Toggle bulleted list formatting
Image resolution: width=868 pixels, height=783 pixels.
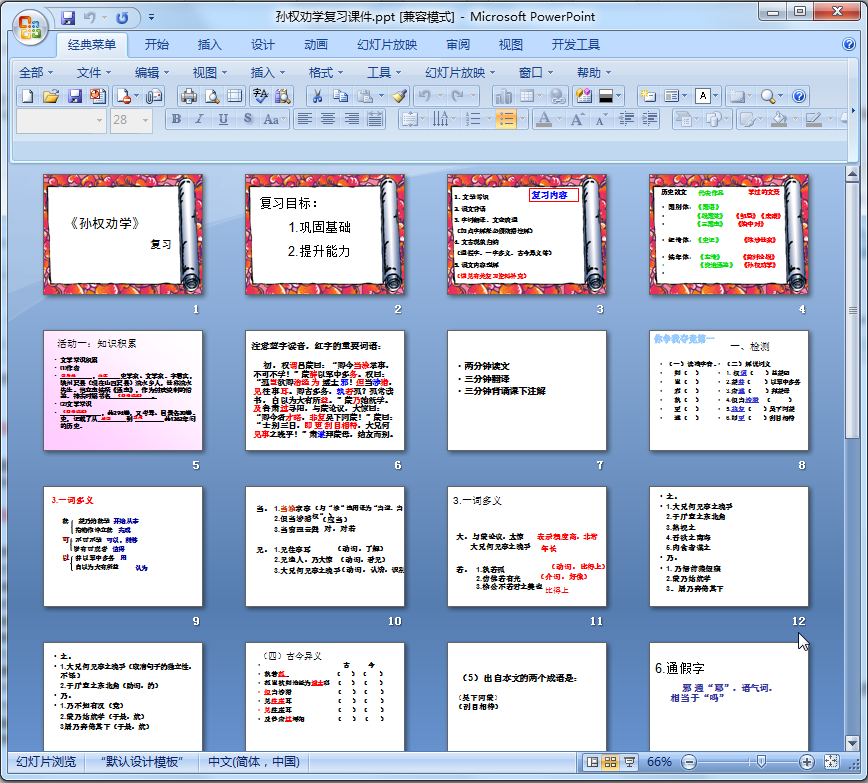[505, 119]
